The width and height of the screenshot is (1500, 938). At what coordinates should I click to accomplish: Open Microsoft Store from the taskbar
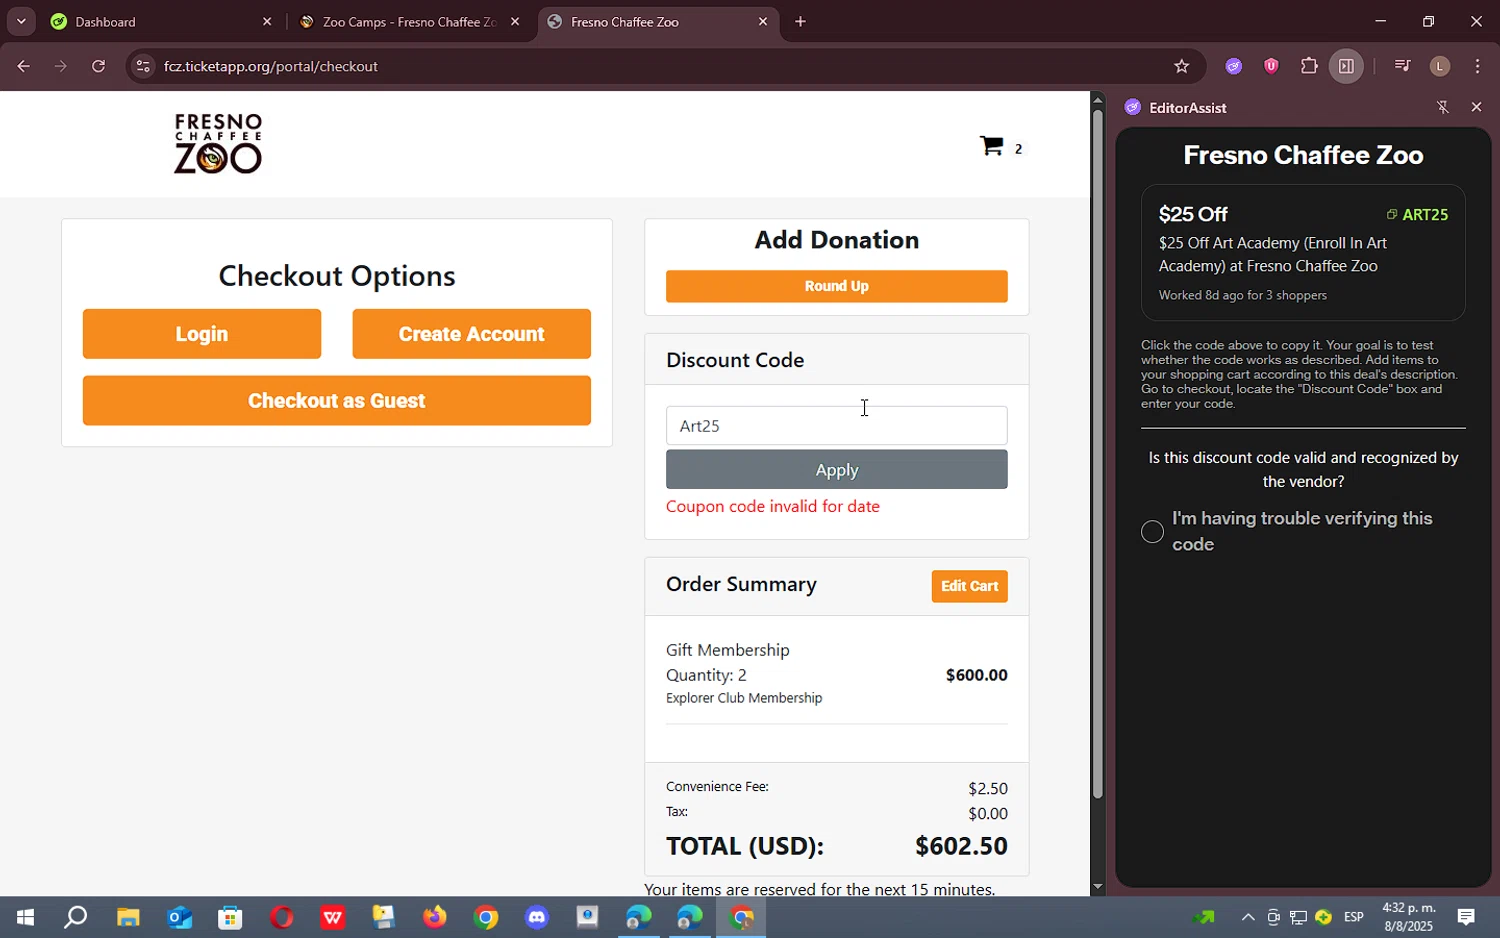pos(230,917)
